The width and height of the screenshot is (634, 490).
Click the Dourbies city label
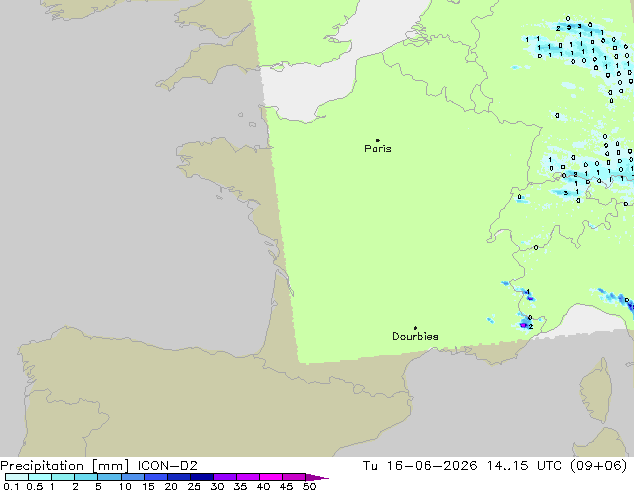pos(415,336)
